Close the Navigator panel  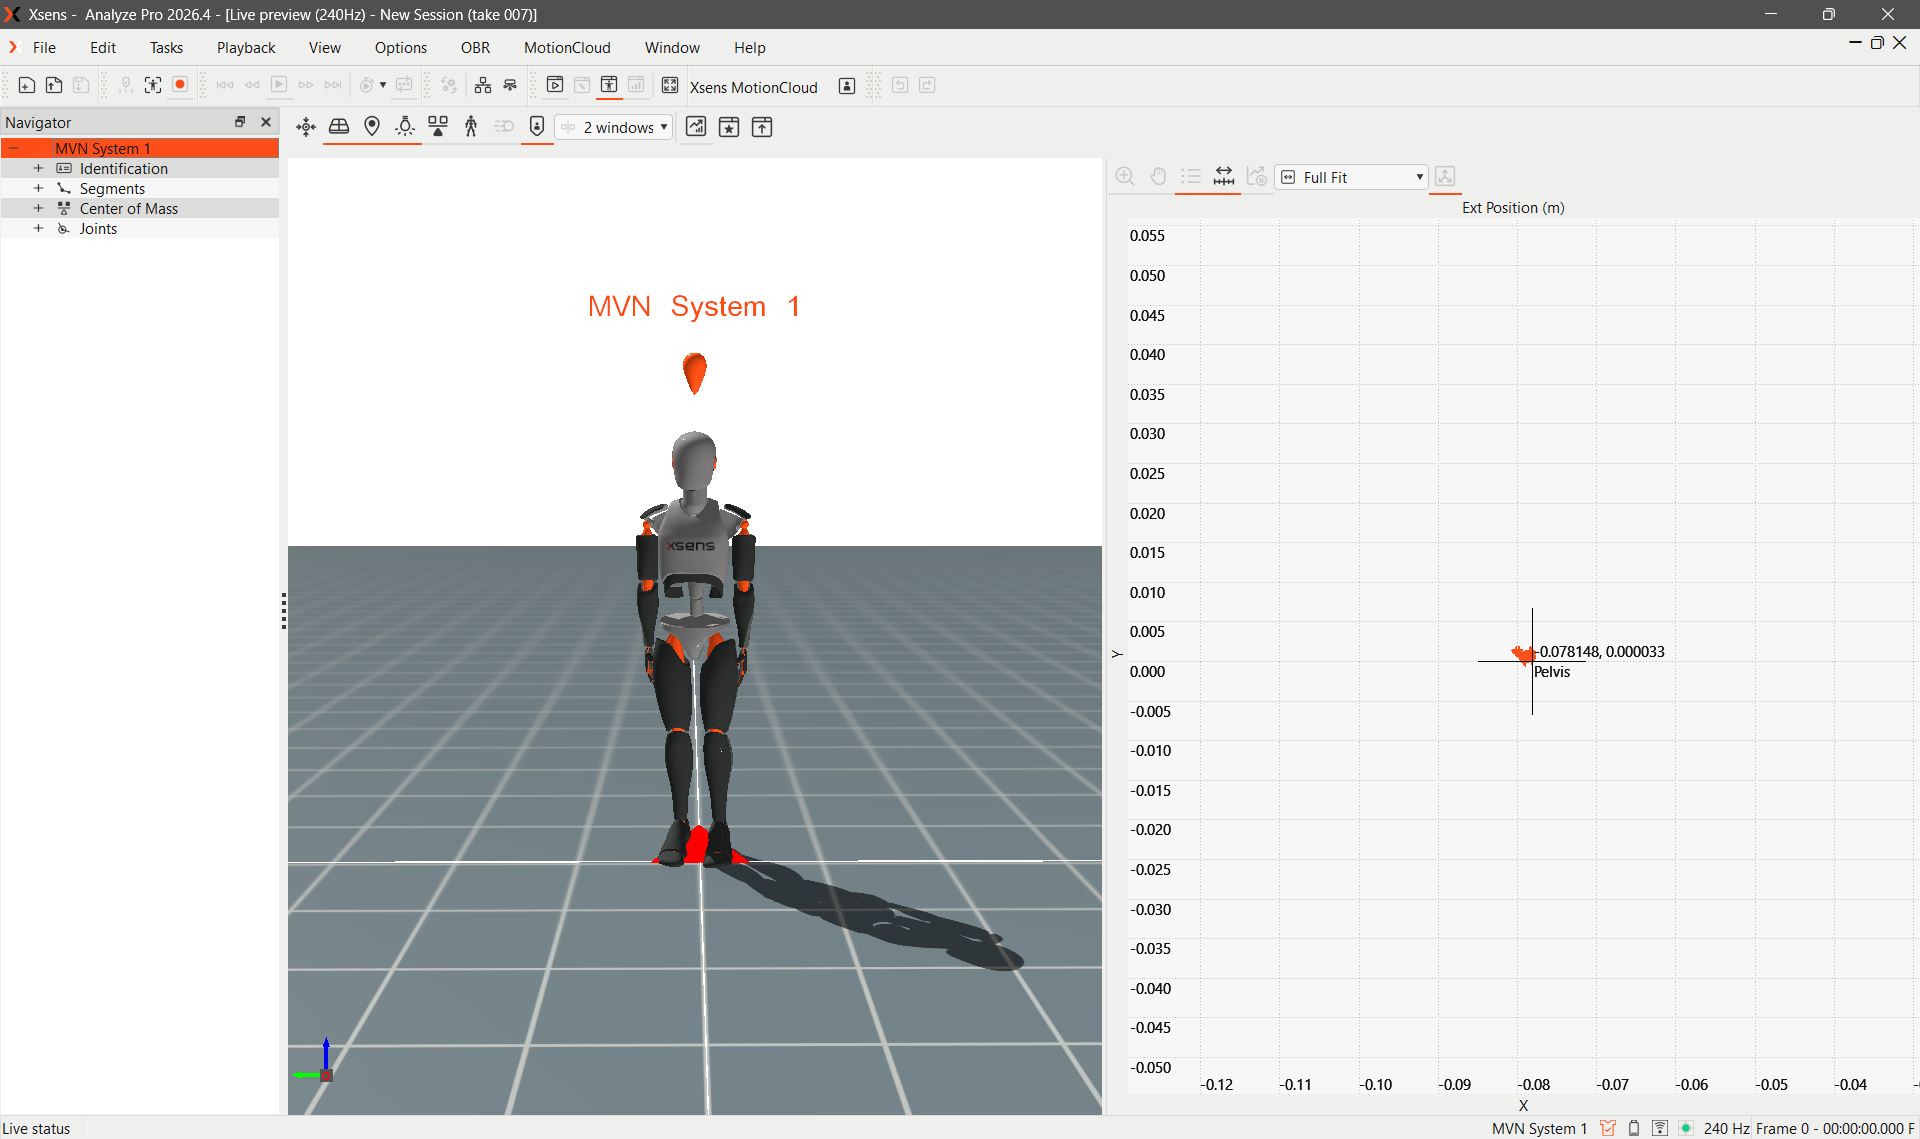coord(266,122)
